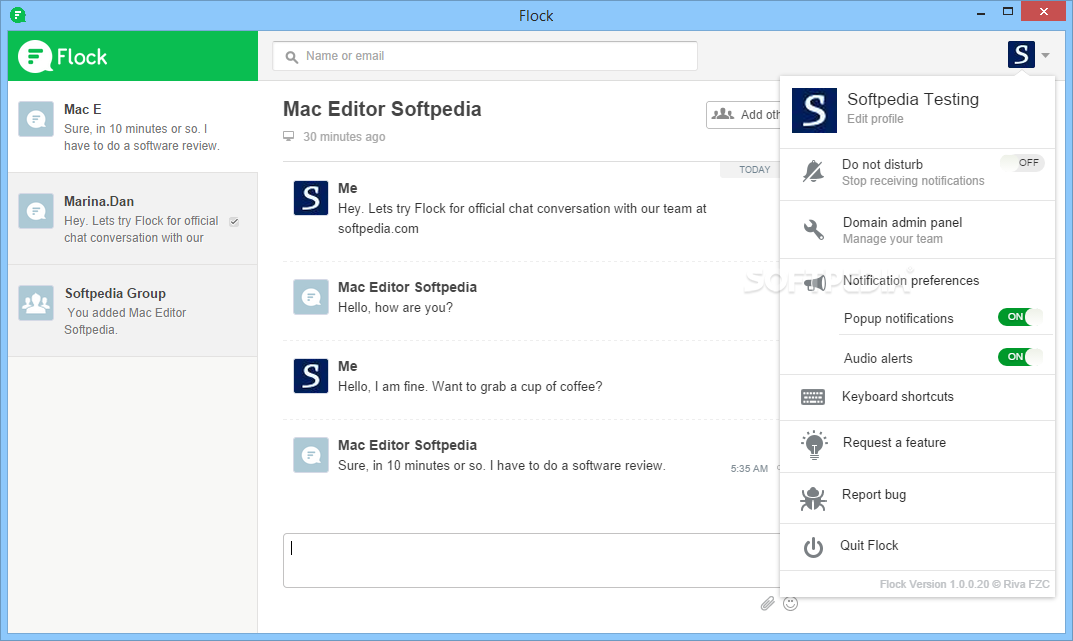Screen dimensions: 1073x641
Task: Click 'Manage your team' subtitle
Action: tap(892, 239)
